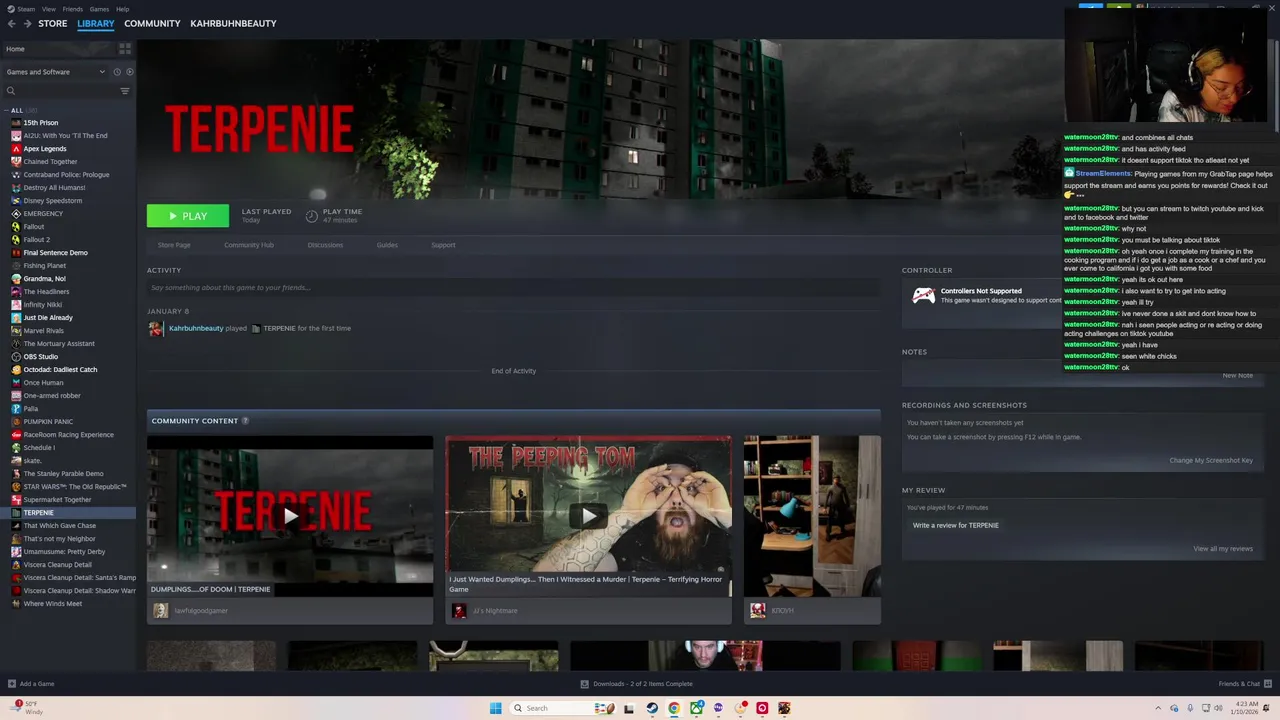Open Kahrbuhnbeauty profile in activity feed
This screenshot has width=1280, height=720.
[196, 328]
